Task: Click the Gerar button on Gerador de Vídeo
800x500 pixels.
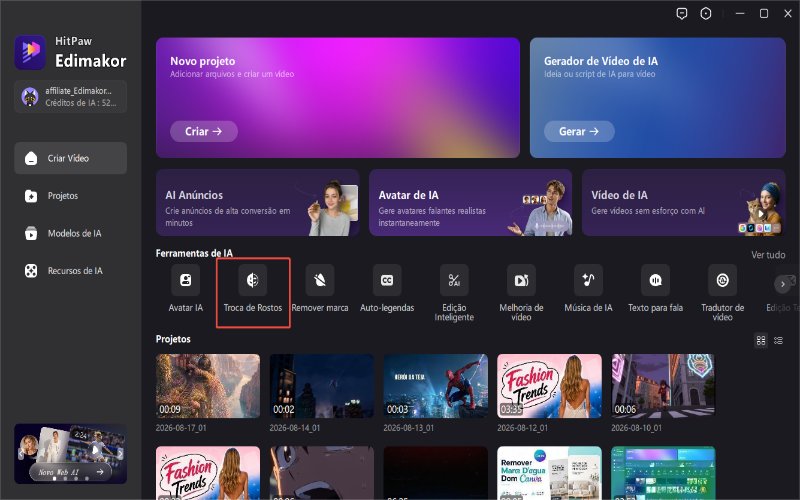Action: (x=579, y=131)
